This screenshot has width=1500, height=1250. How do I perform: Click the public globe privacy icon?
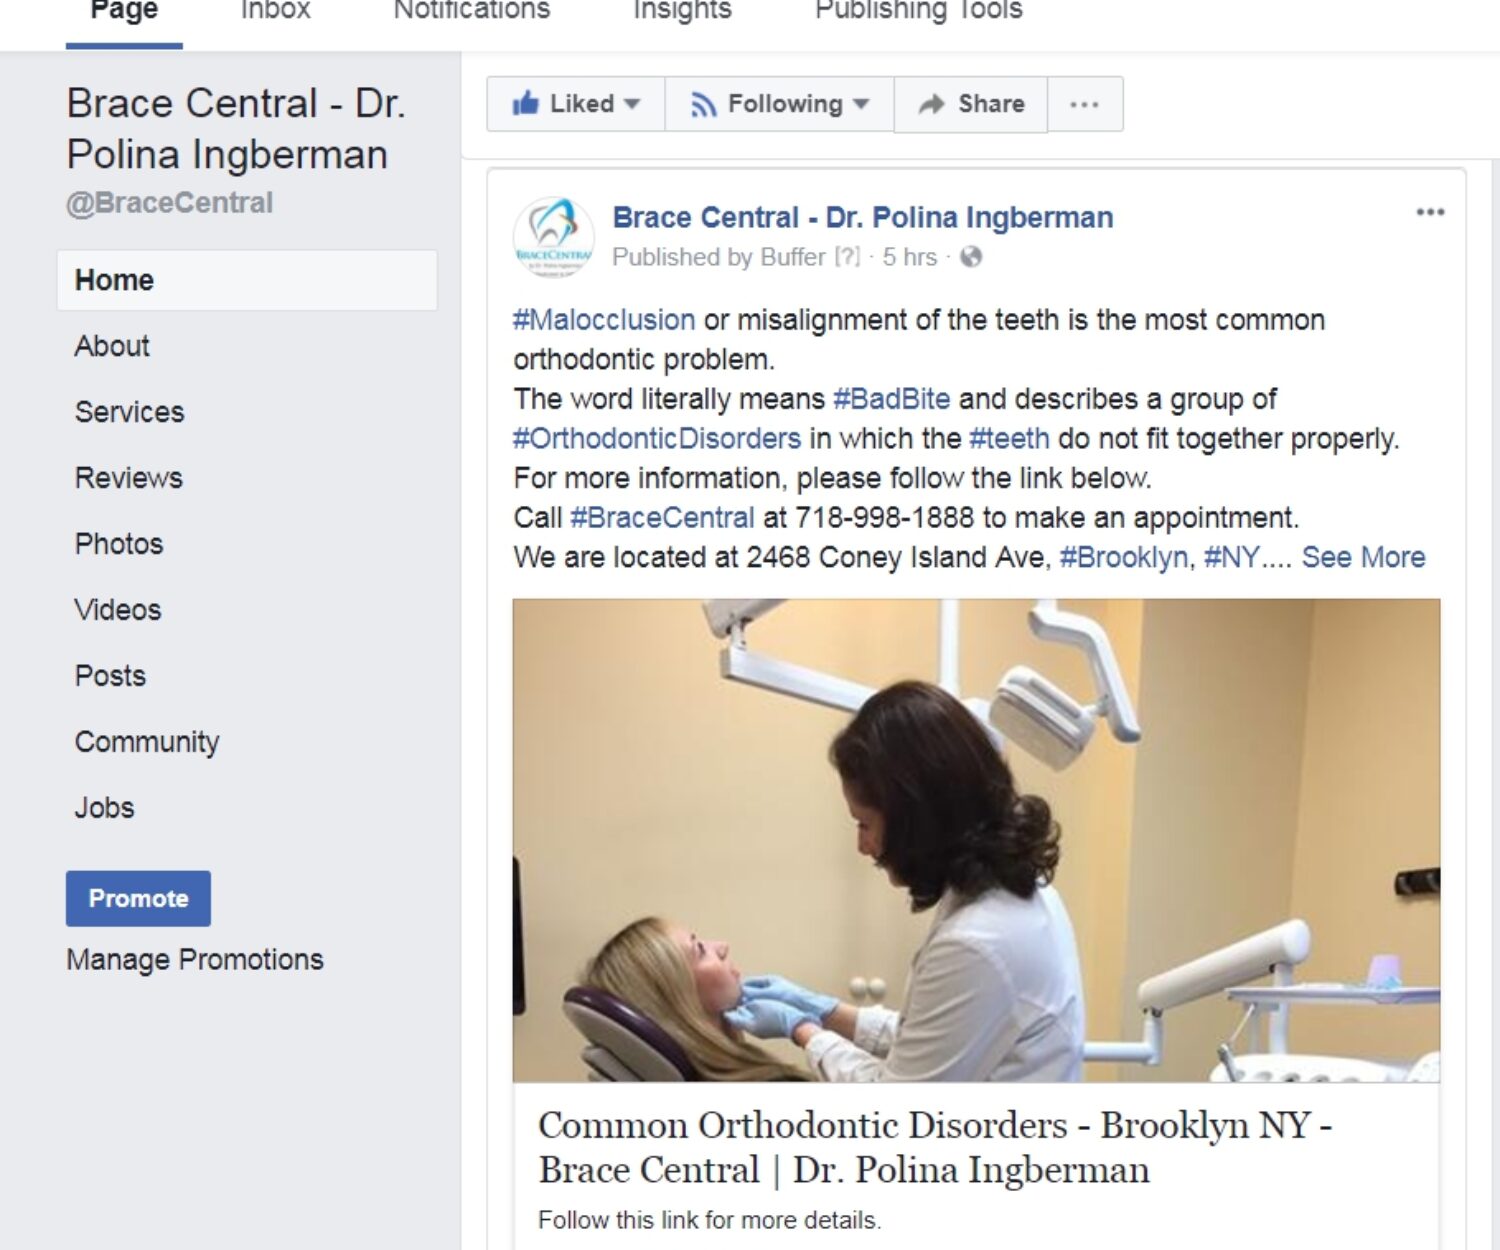click(x=970, y=257)
